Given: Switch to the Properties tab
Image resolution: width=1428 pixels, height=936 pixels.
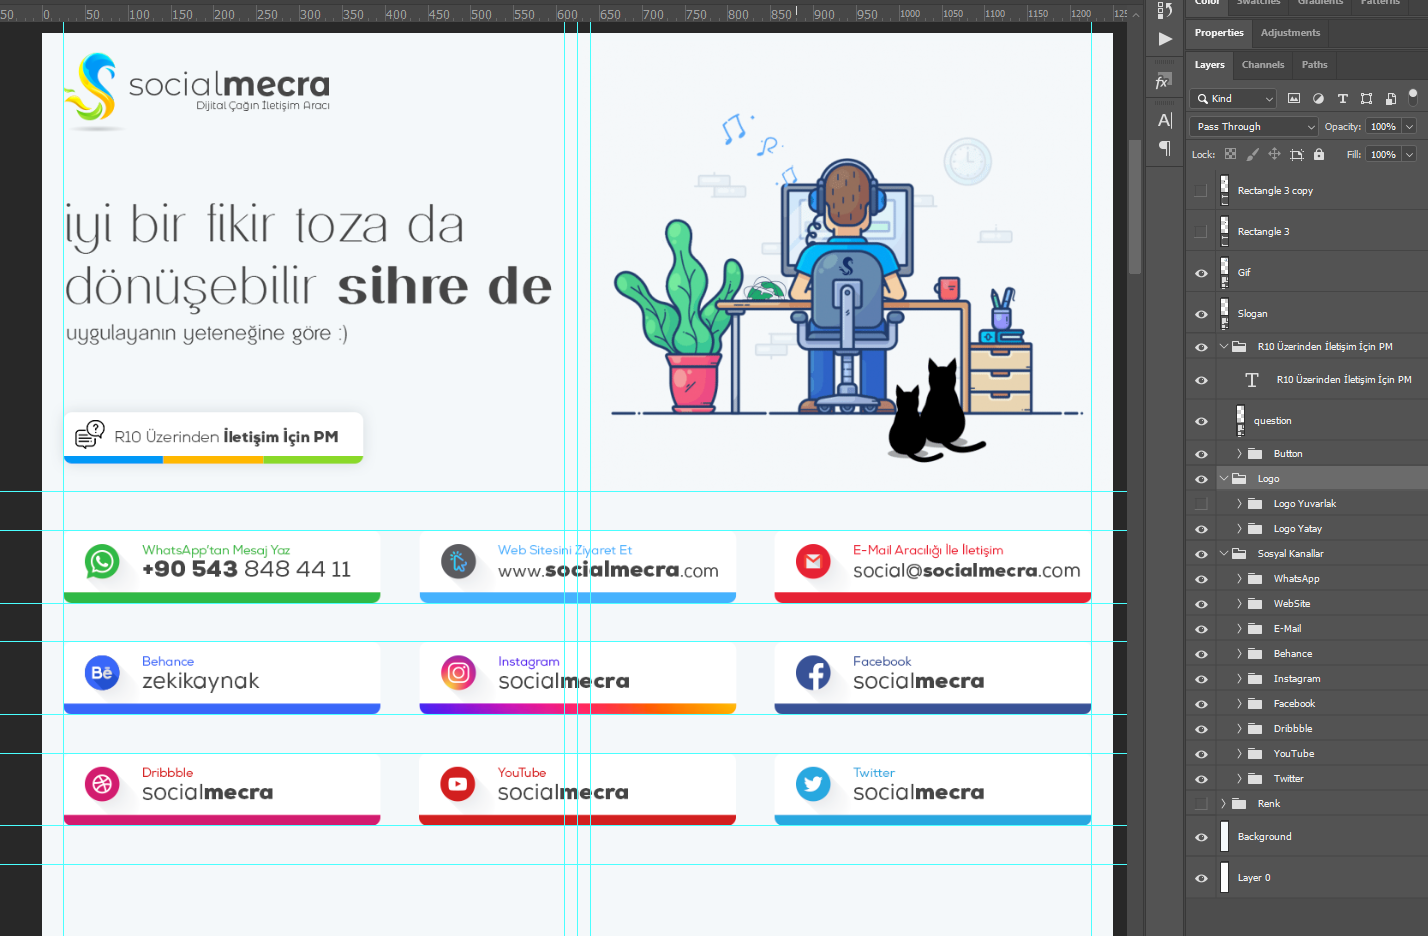Looking at the screenshot, I should (1219, 33).
